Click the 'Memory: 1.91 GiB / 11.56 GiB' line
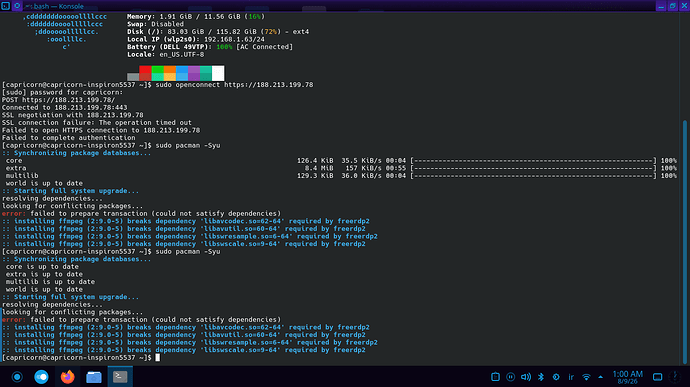Image resolution: width=690 pixels, height=387 pixels. click(x=196, y=16)
